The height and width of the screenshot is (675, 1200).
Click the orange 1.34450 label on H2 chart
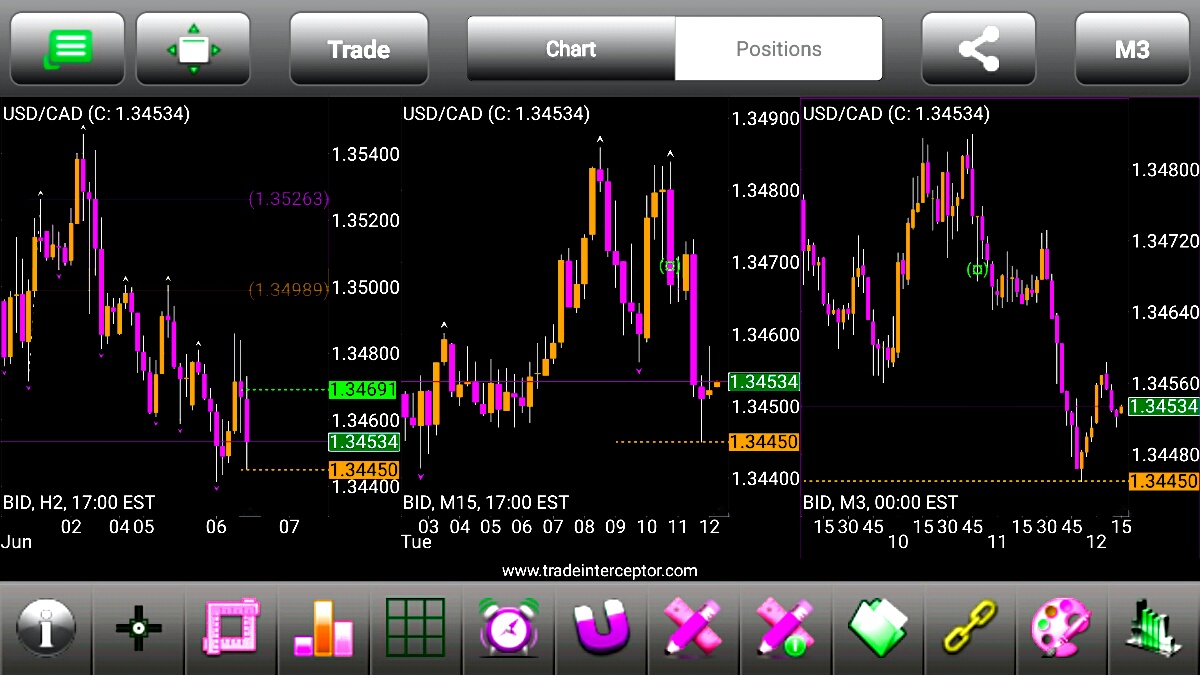364,470
